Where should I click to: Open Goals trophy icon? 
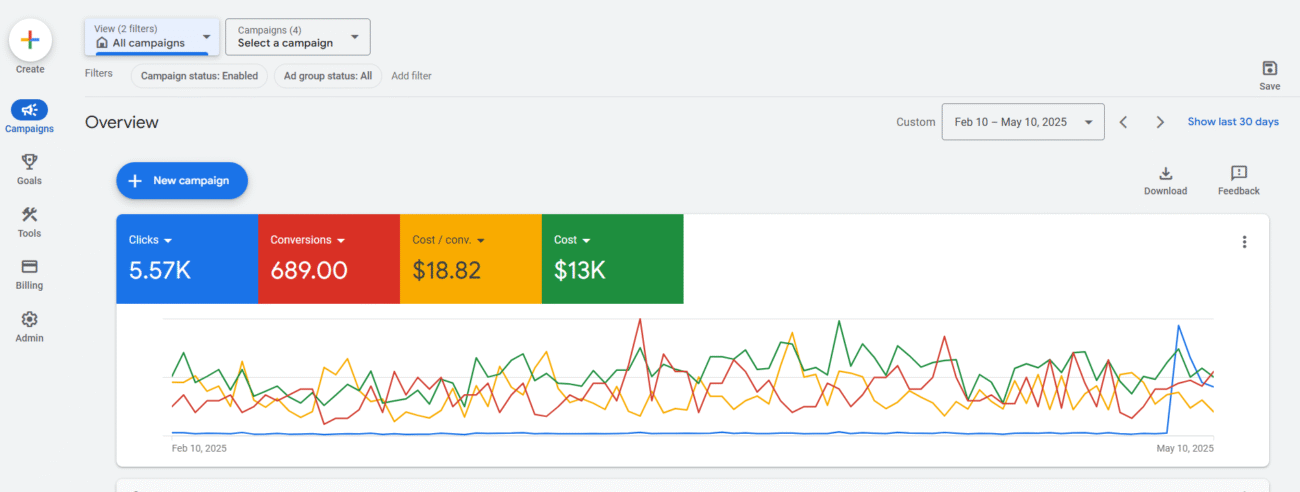(x=29, y=162)
